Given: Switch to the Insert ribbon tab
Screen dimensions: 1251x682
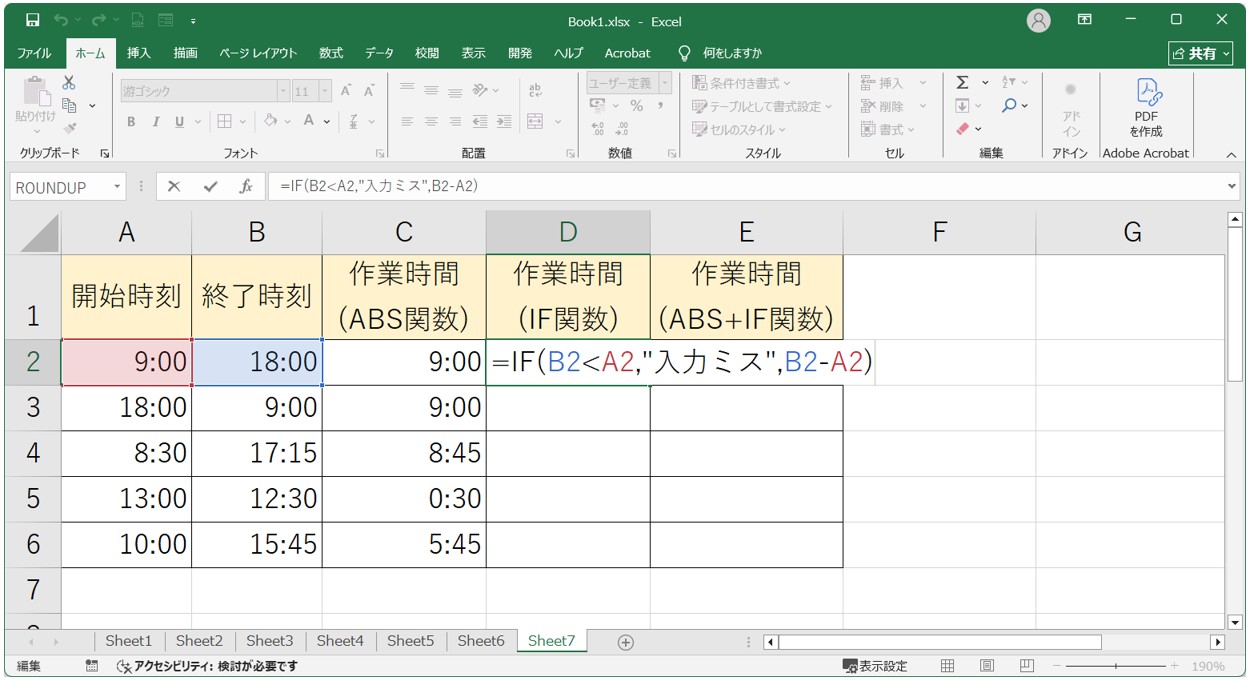Looking at the screenshot, I should 139,53.
